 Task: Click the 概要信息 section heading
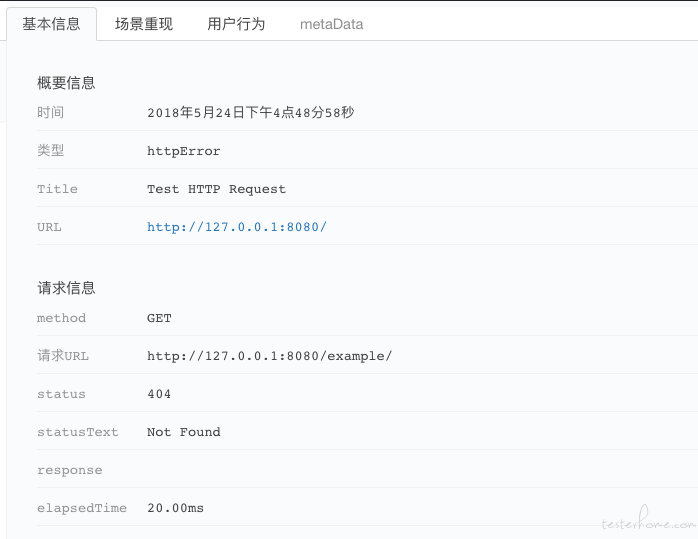[x=66, y=83]
